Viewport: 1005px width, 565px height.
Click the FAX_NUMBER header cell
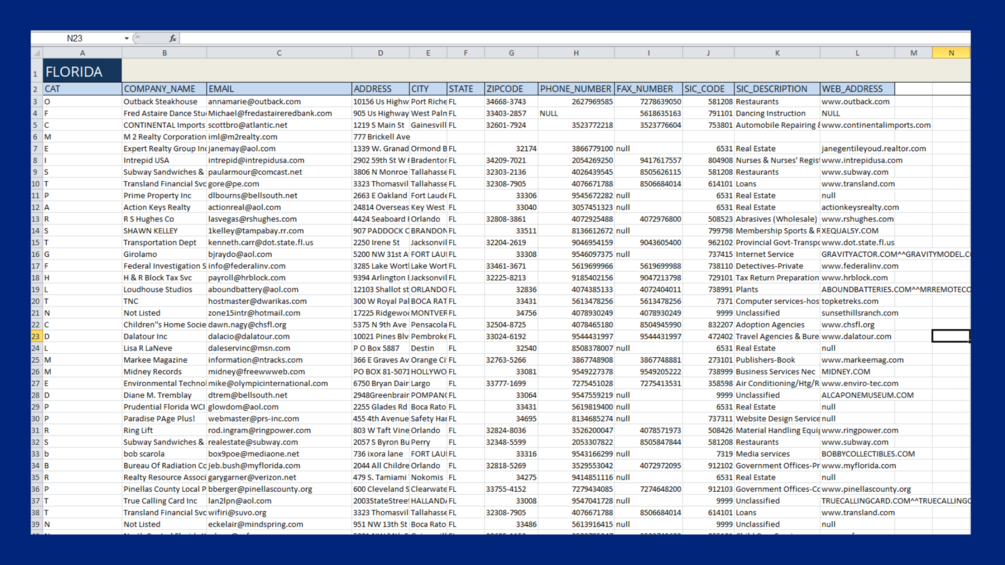648,89
